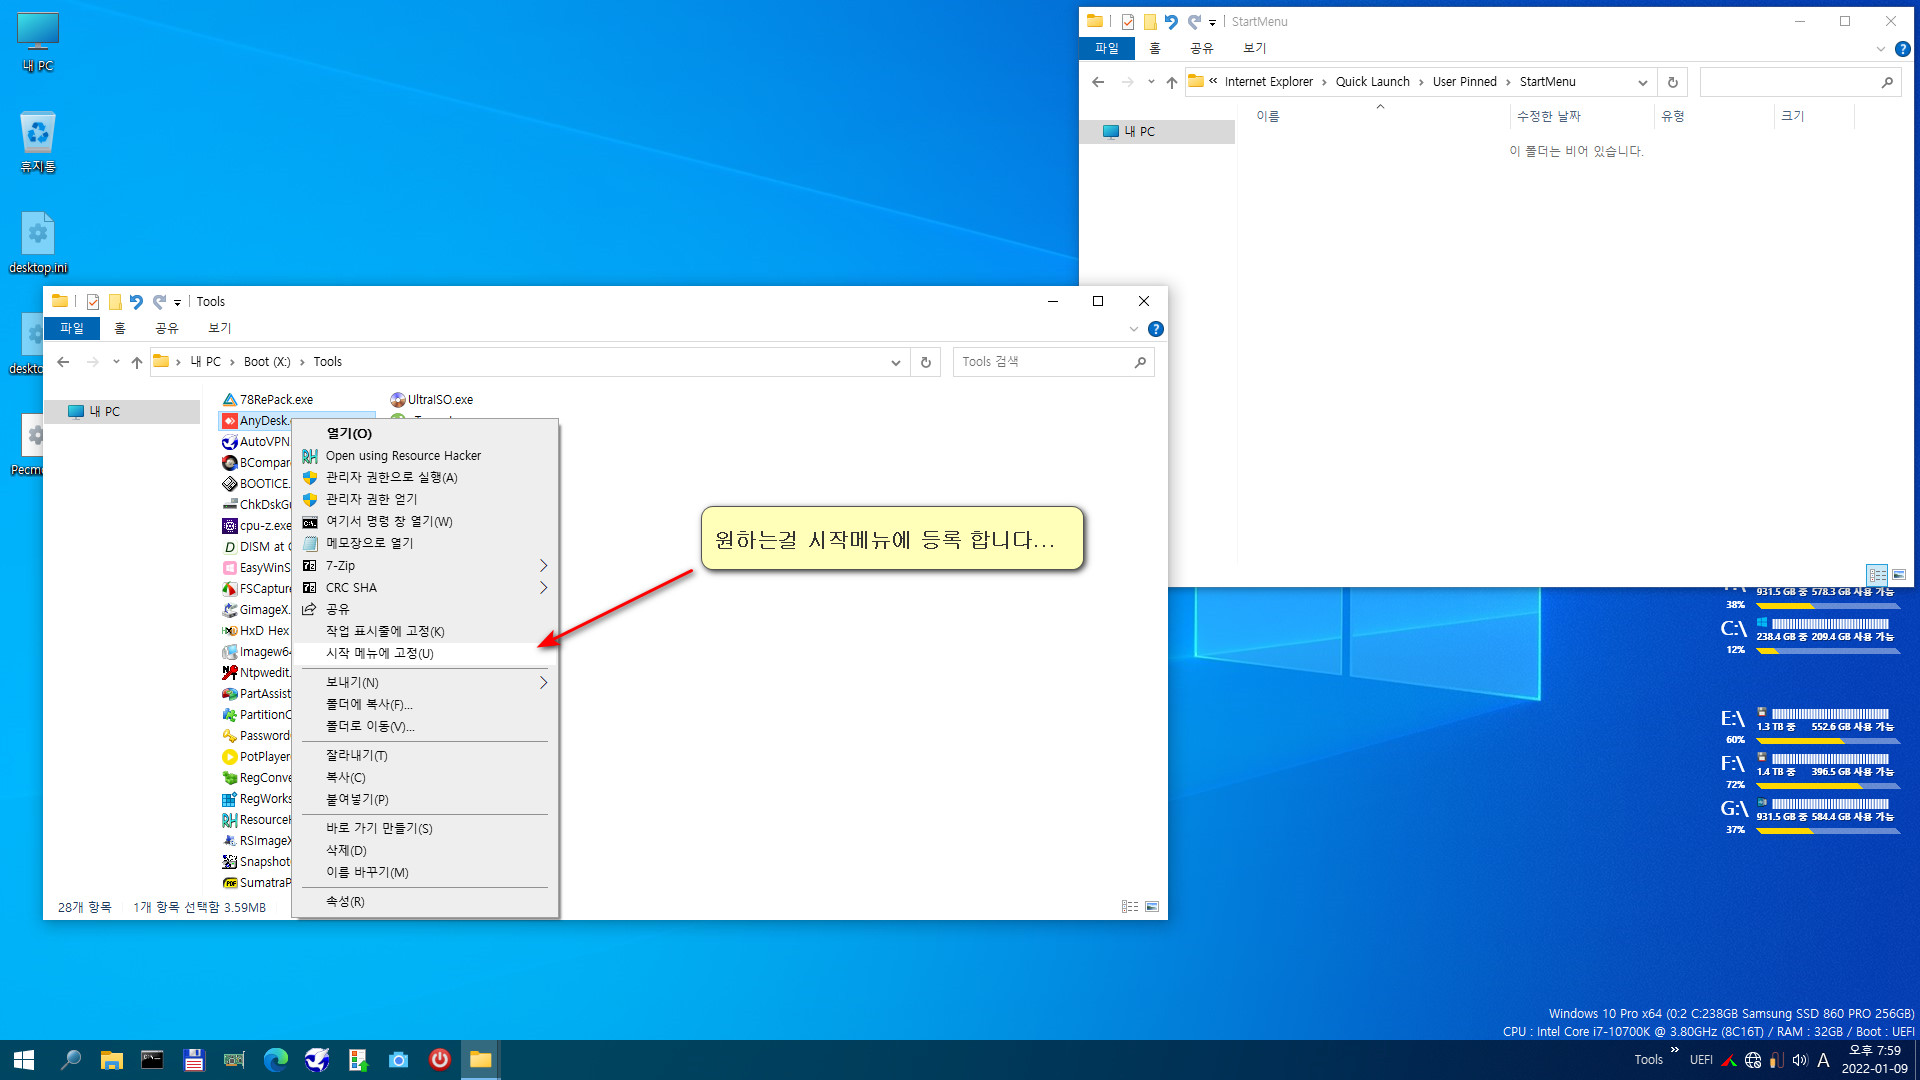Open the Start menu button
Image resolution: width=1920 pixels, height=1080 pixels.
pos(24,1060)
